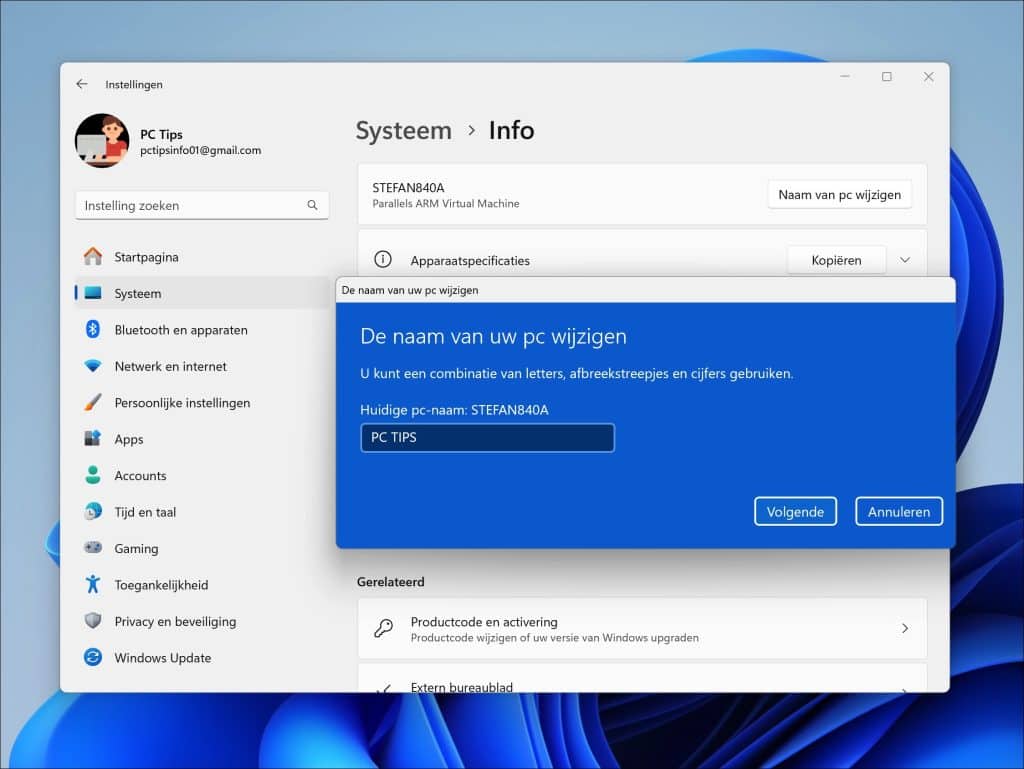Click Annuleren in rename dialog

(x=899, y=512)
